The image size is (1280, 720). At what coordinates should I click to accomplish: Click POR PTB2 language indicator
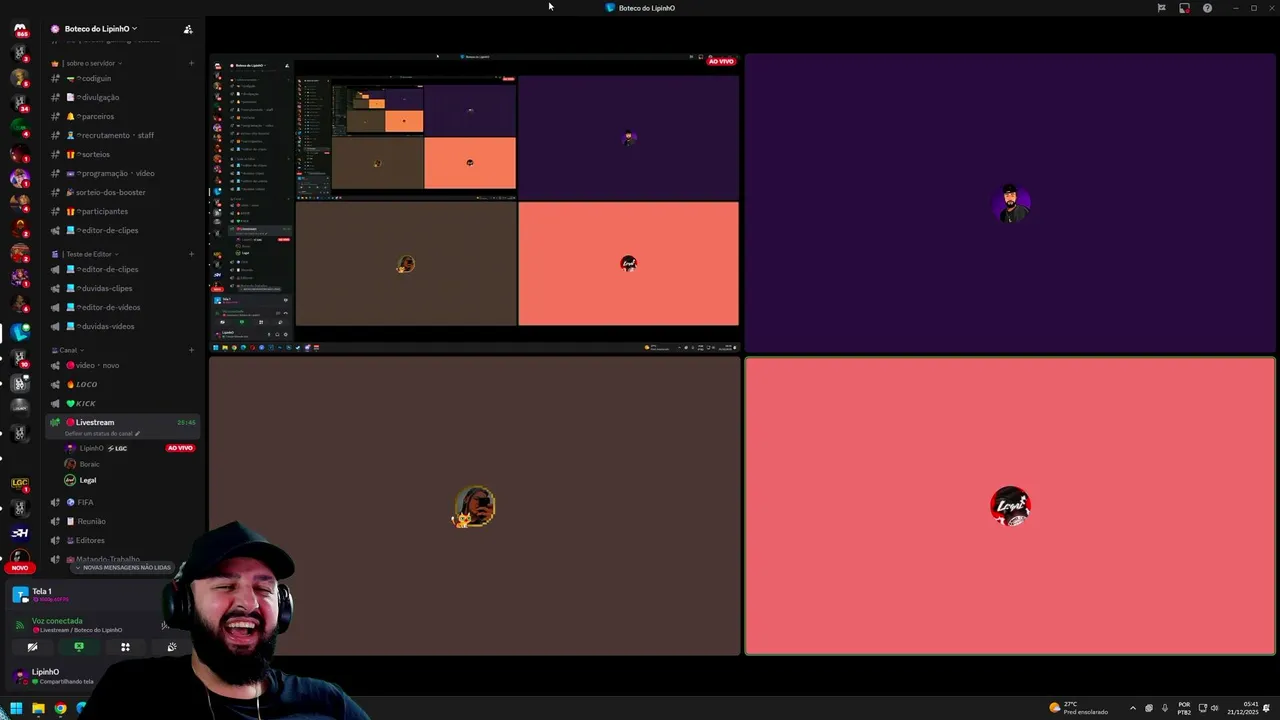pos(1184,708)
